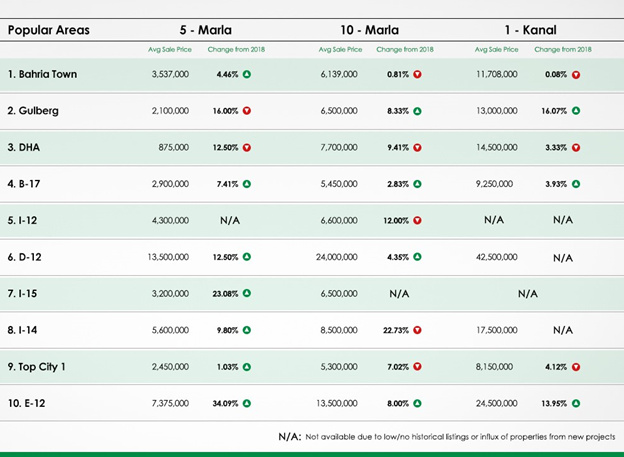Click green up arrow beside Gulberg 8.33%
The height and width of the screenshot is (457, 624).
point(417,111)
